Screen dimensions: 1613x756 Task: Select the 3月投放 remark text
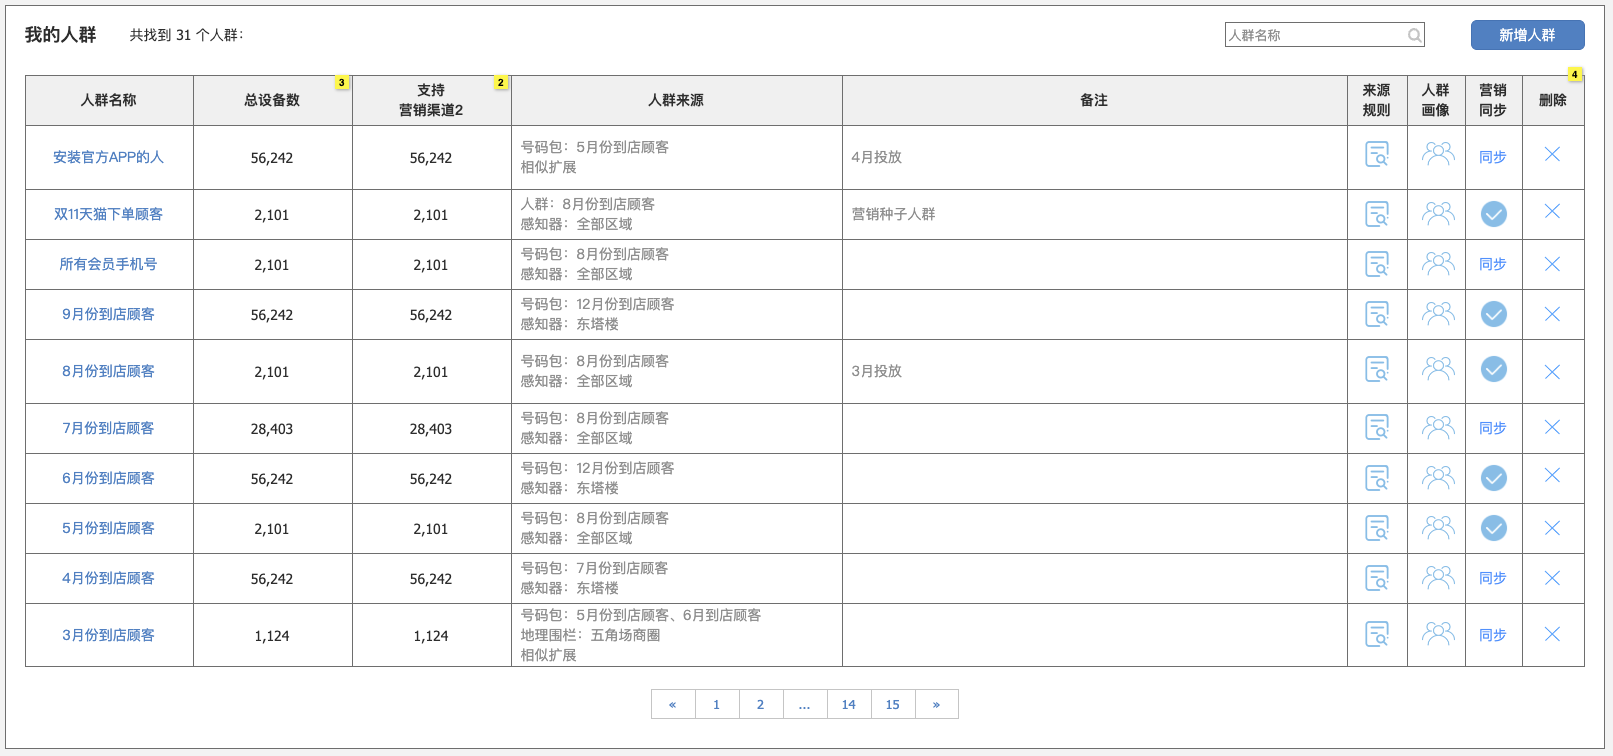[x=876, y=371]
